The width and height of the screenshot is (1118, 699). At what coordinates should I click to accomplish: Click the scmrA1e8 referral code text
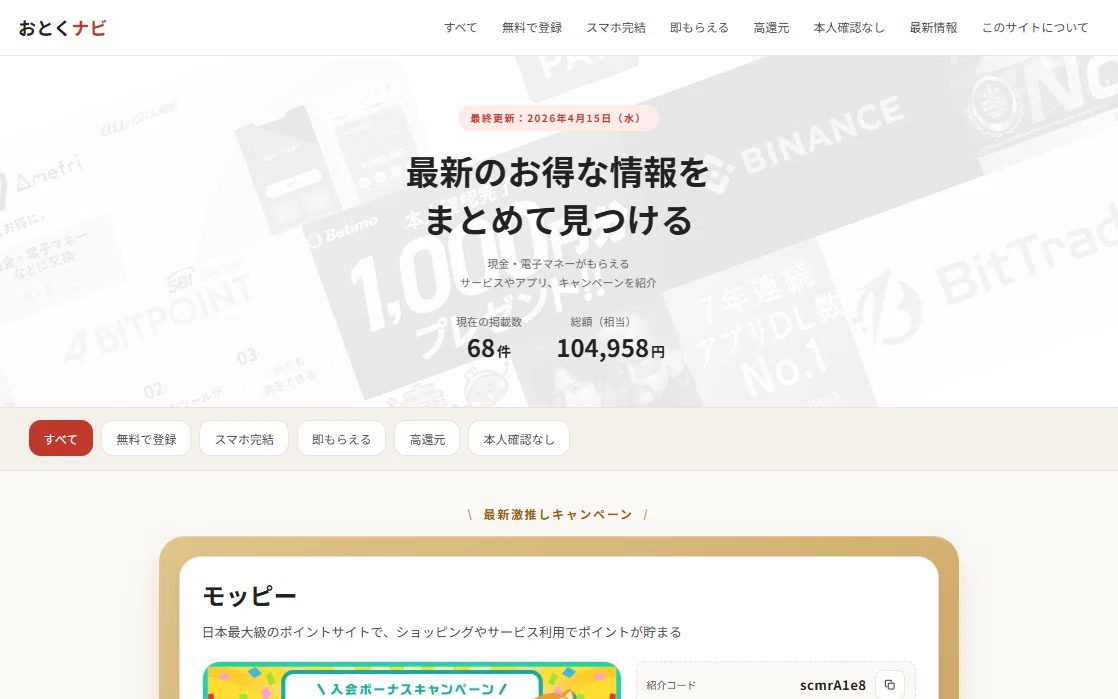(x=833, y=685)
